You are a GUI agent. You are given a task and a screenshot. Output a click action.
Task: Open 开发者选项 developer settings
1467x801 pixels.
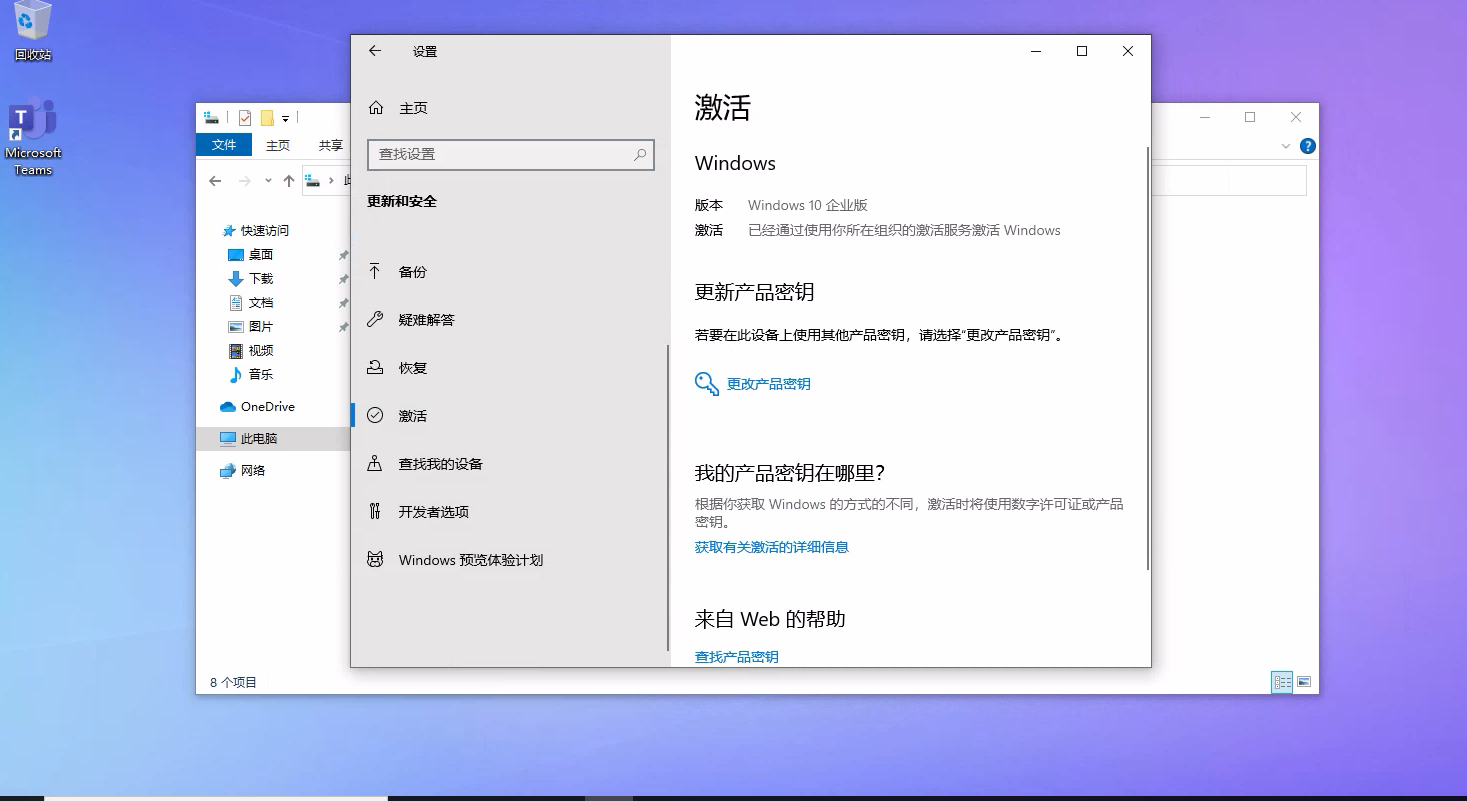tap(510, 512)
